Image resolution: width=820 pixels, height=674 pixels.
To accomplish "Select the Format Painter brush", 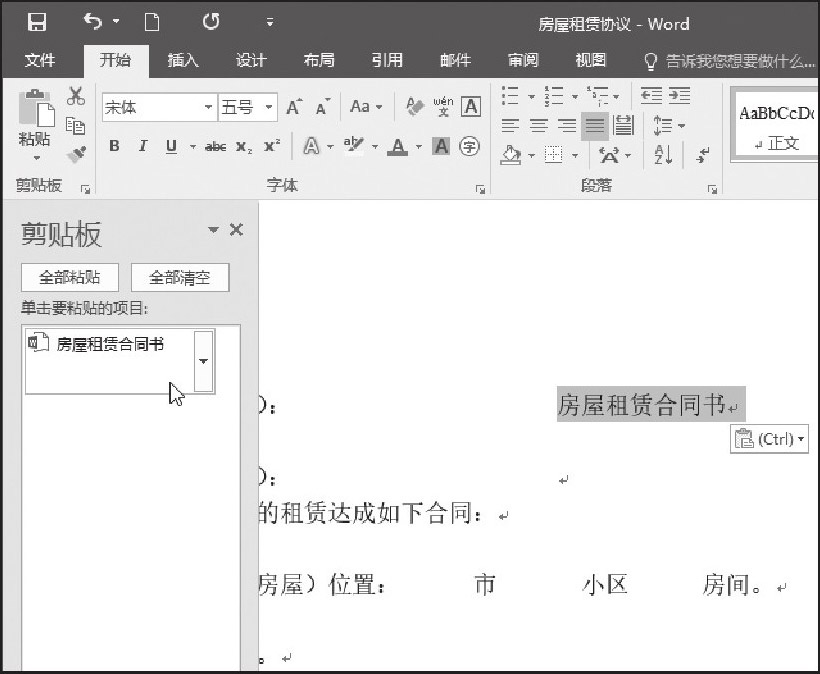I will point(76,153).
